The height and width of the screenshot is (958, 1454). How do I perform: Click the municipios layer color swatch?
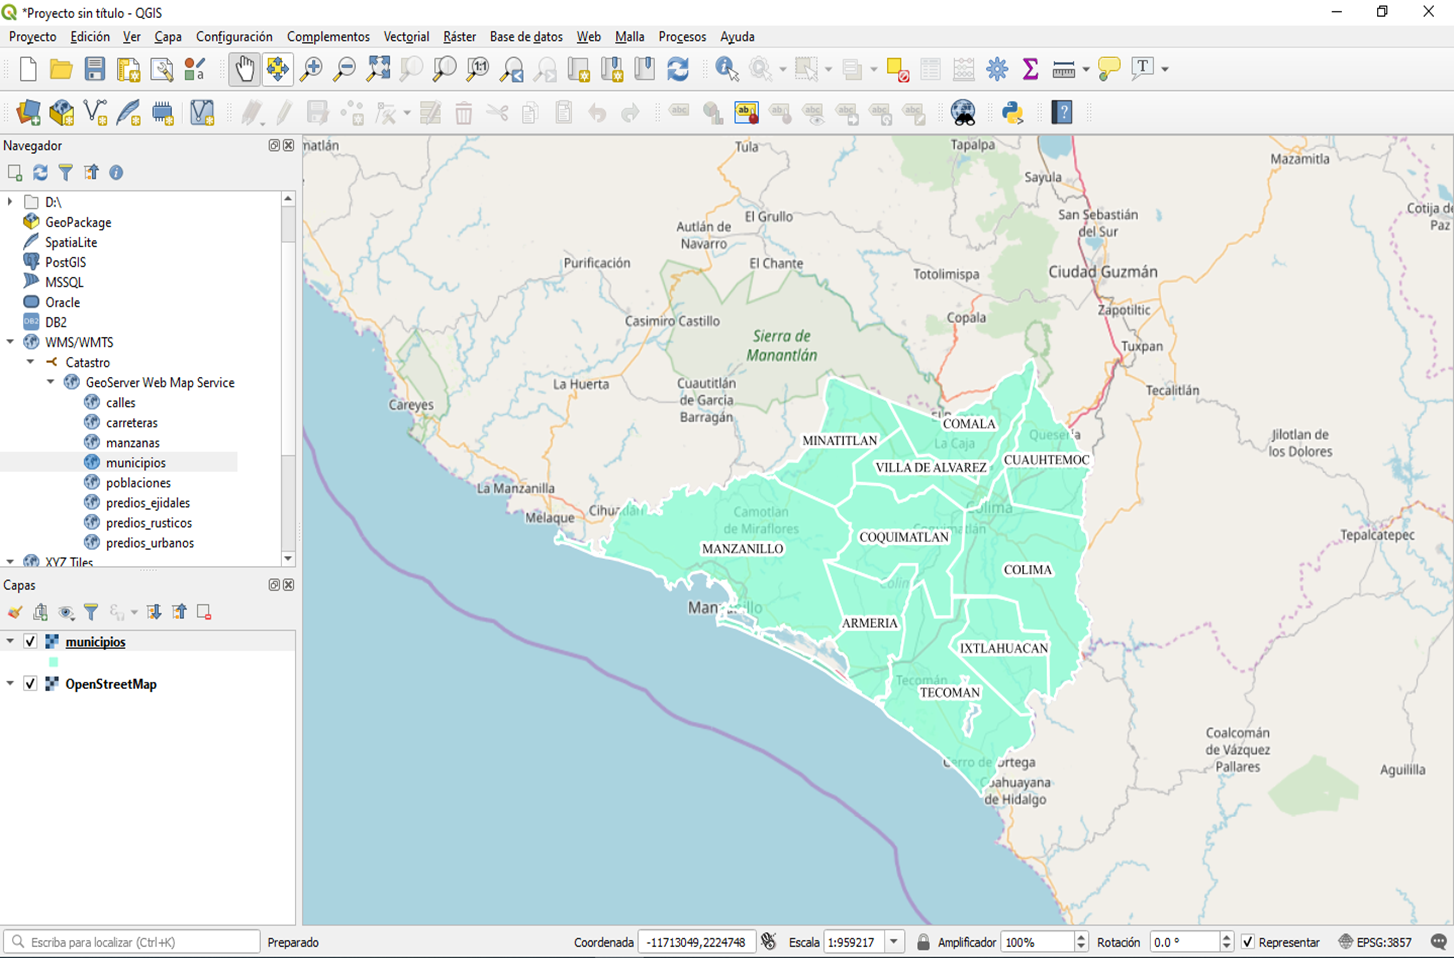tap(53, 662)
